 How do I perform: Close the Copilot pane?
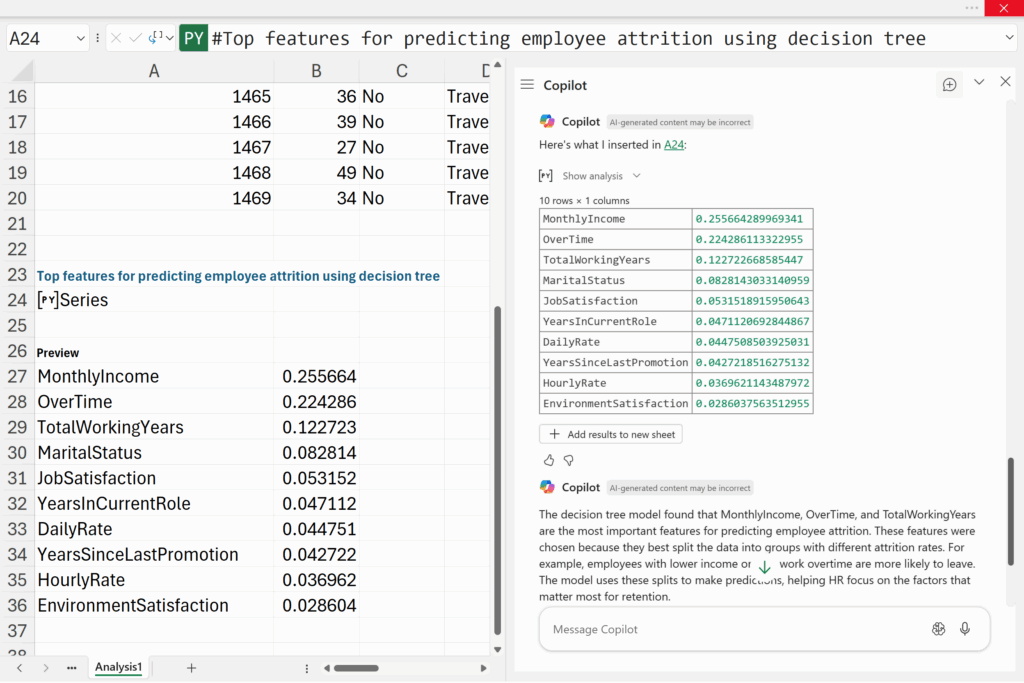coord(1005,82)
